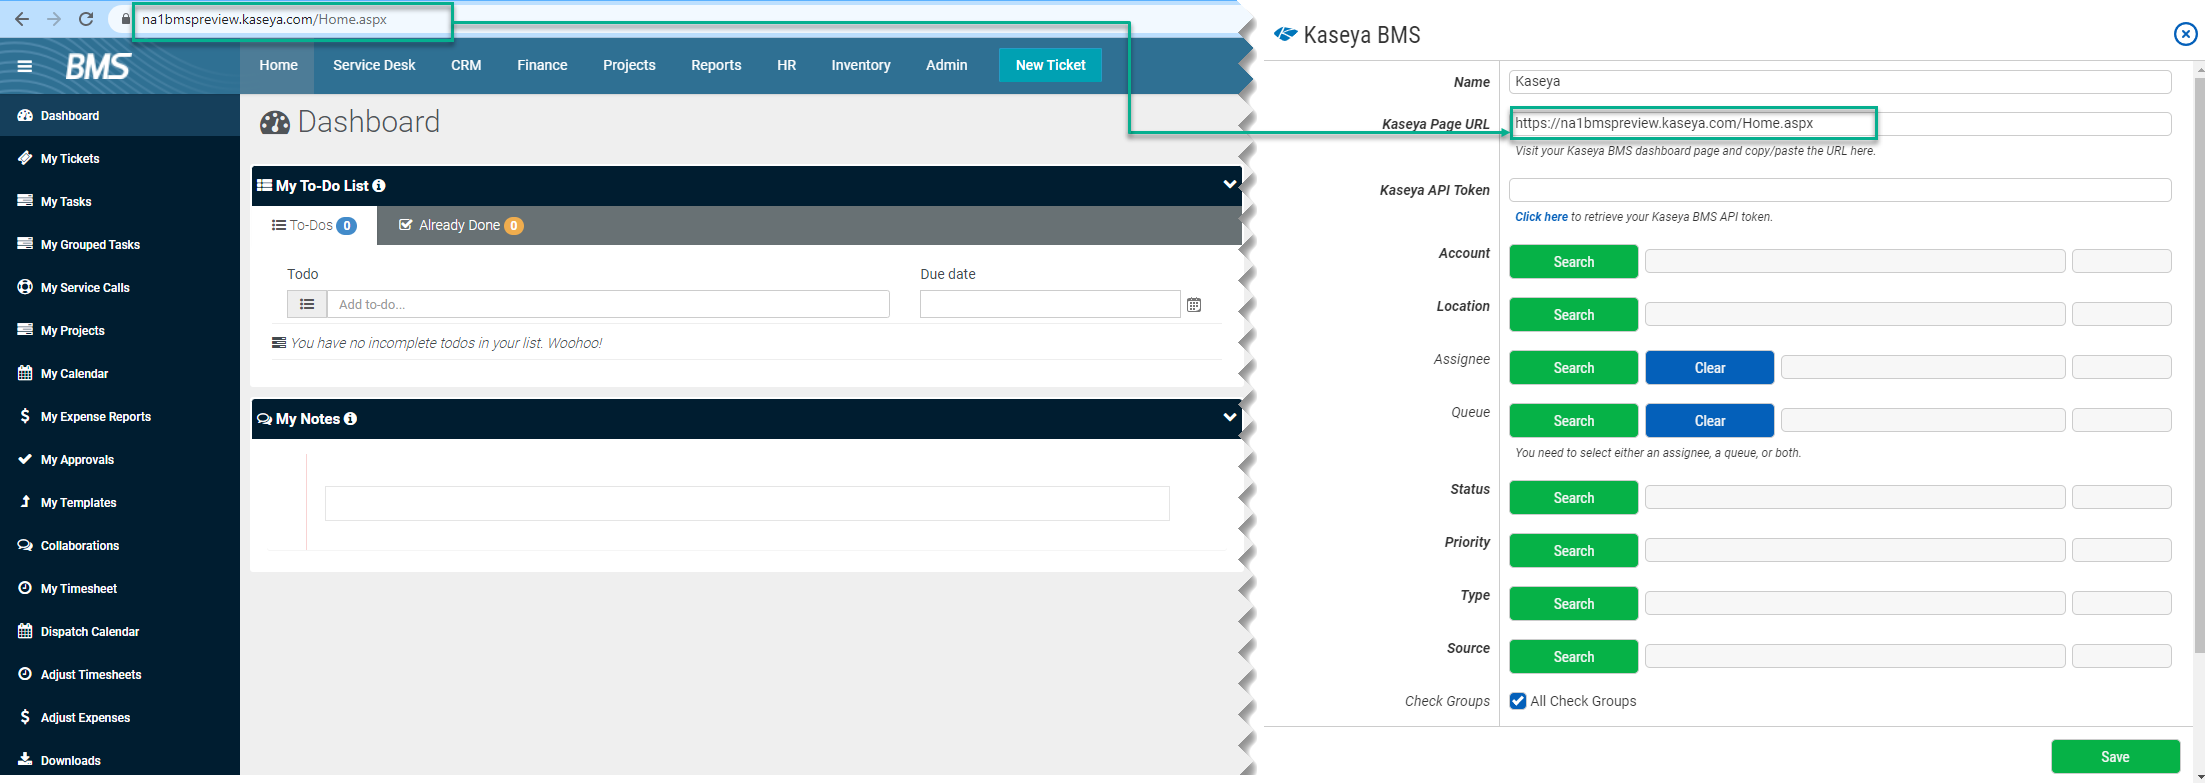The height and width of the screenshot is (783, 2205).
Task: Switch to the To-Dos tab
Action: [x=314, y=226]
